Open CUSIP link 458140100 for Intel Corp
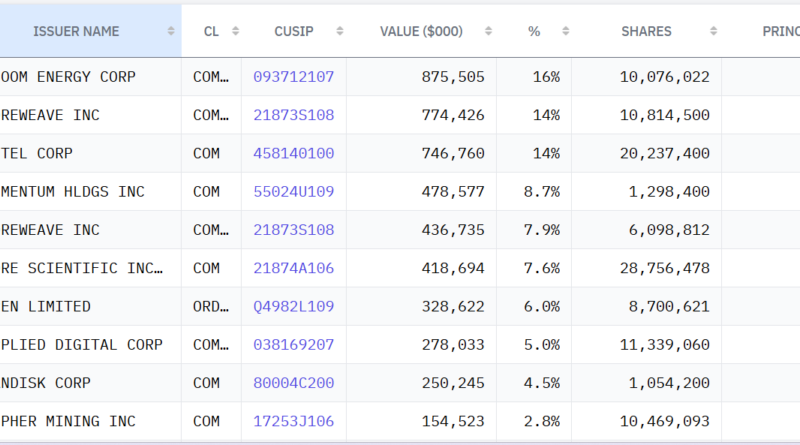Screen dimensions: 800x445 click(x=293, y=154)
